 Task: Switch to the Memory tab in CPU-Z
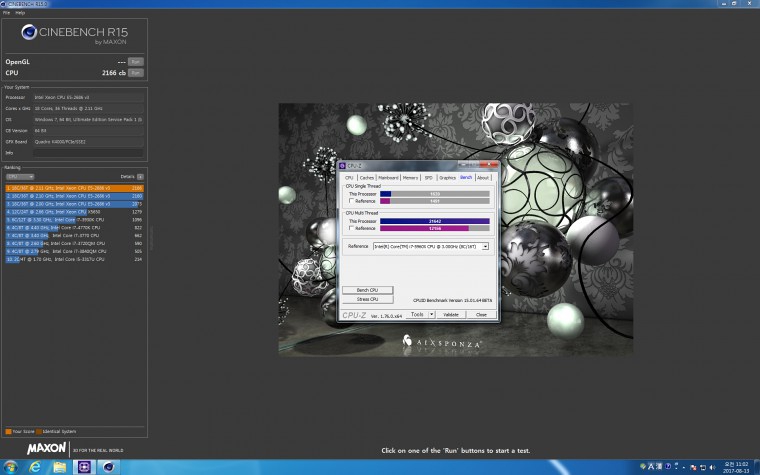[410, 178]
